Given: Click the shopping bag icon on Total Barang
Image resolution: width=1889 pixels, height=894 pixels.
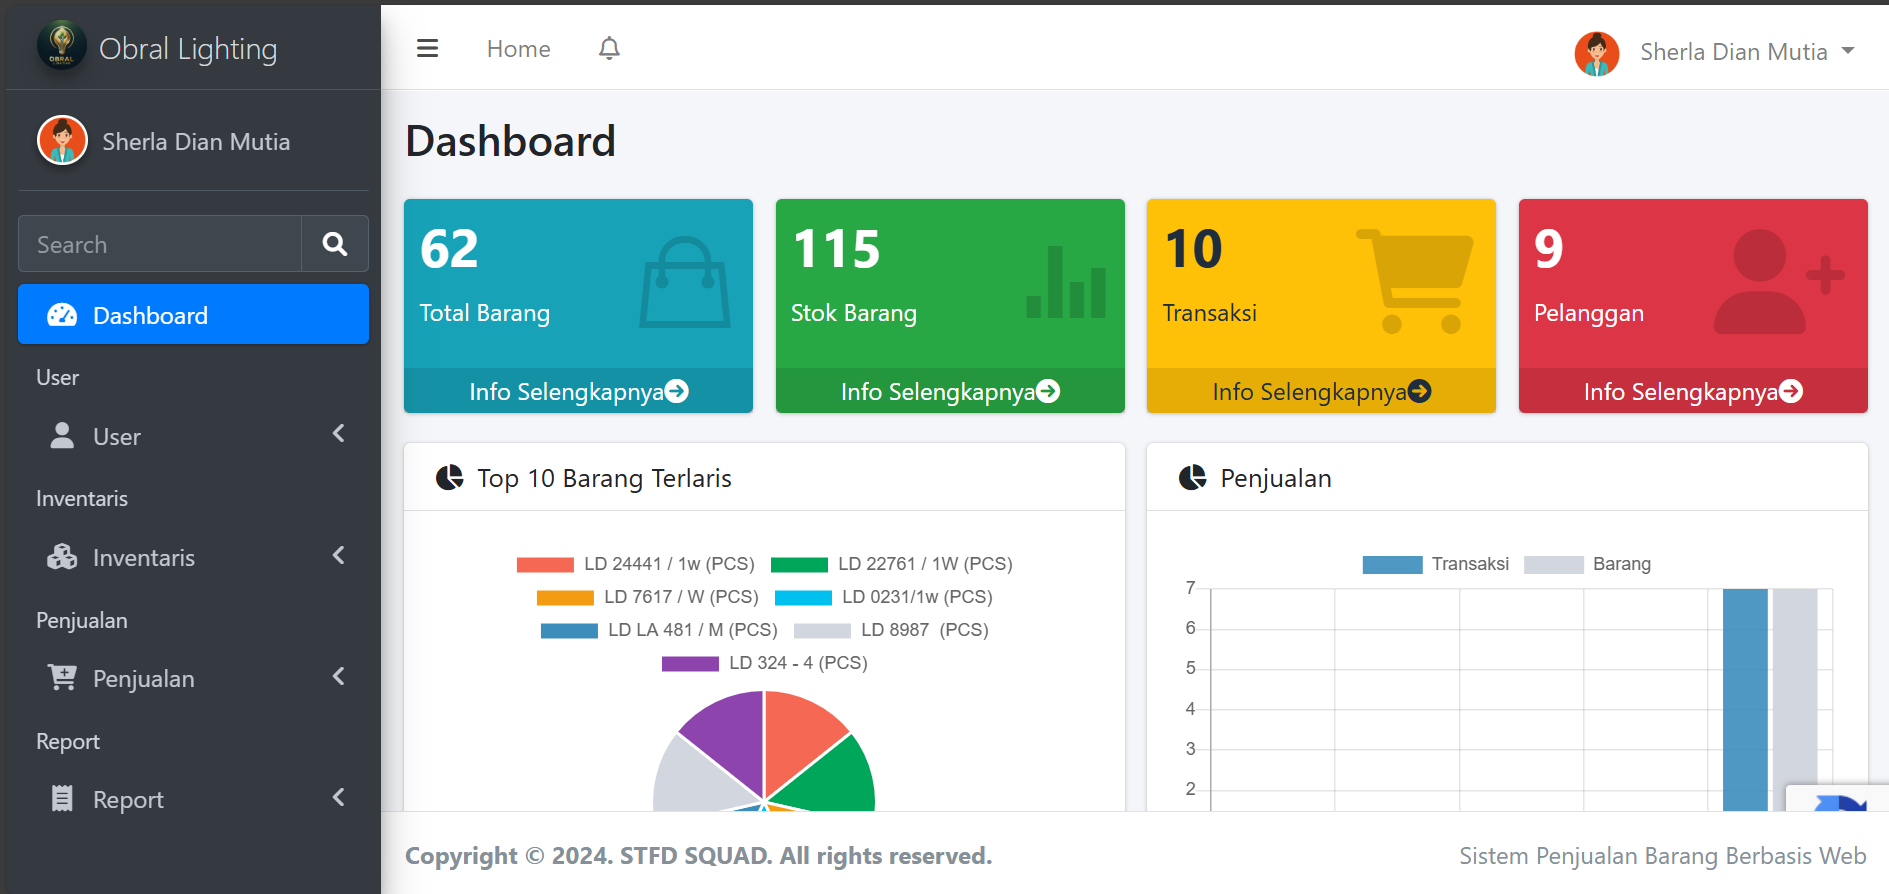Looking at the screenshot, I should pyautogui.click(x=685, y=283).
